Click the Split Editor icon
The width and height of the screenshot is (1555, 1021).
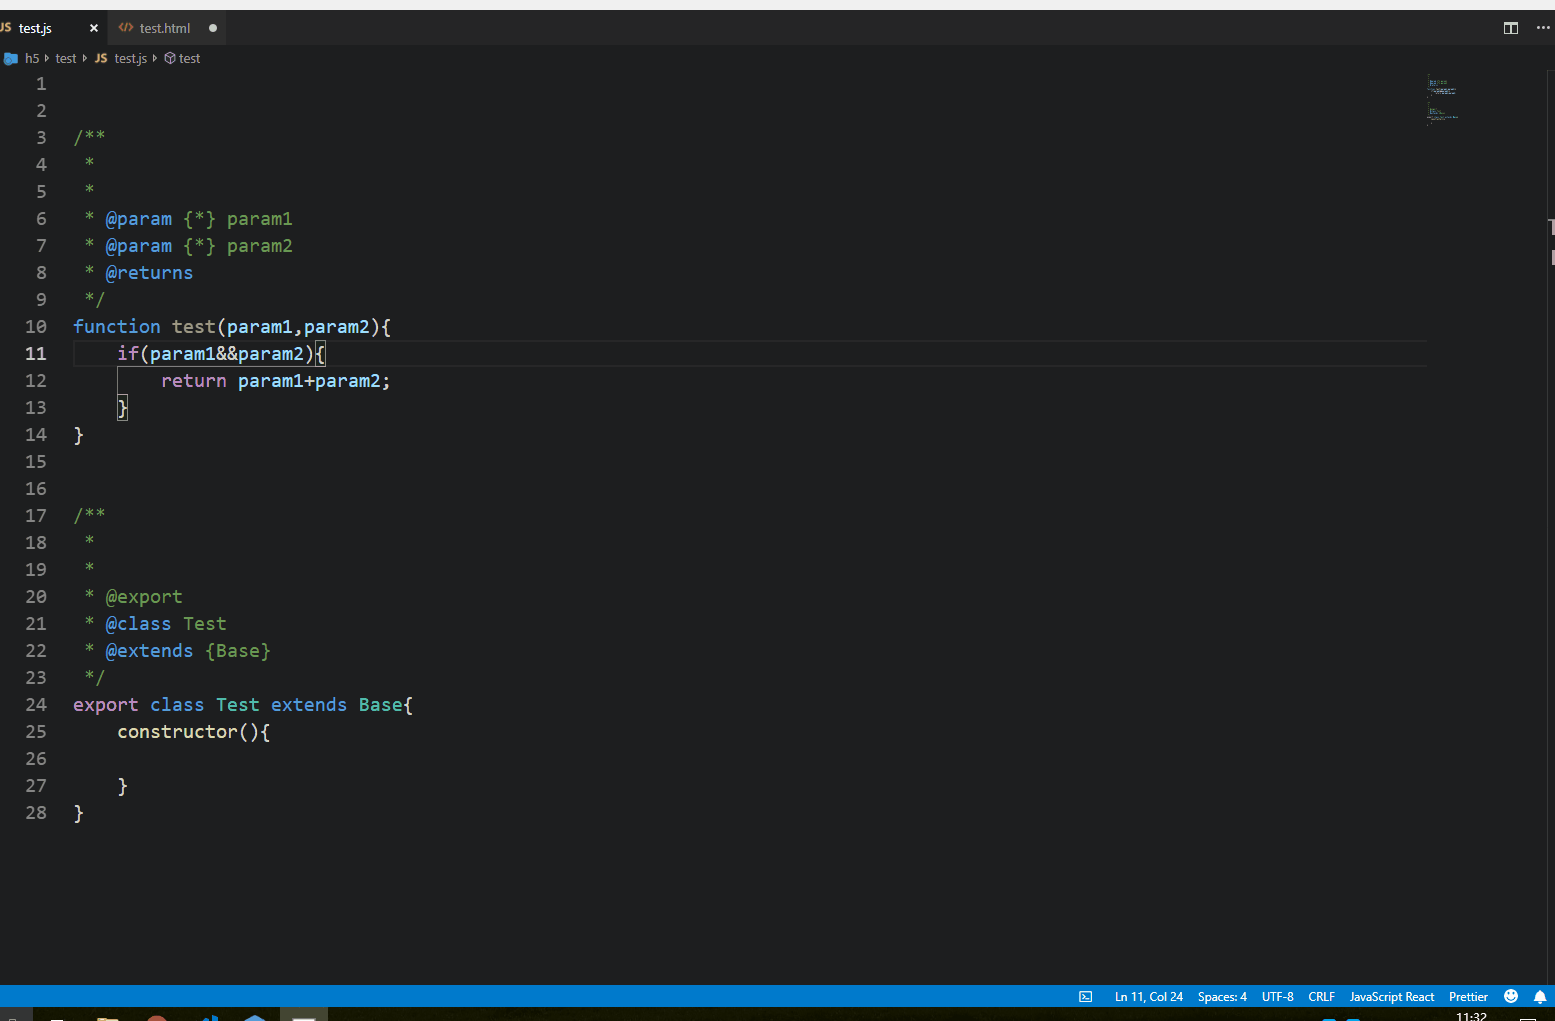point(1511,28)
